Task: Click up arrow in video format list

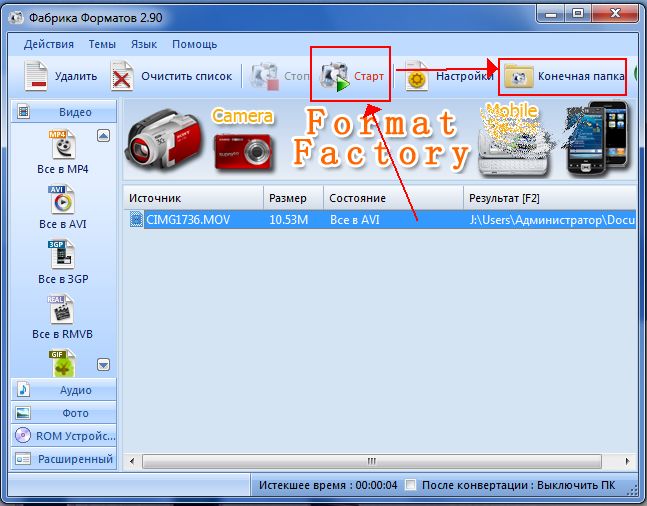Action: pyautogui.click(x=104, y=136)
